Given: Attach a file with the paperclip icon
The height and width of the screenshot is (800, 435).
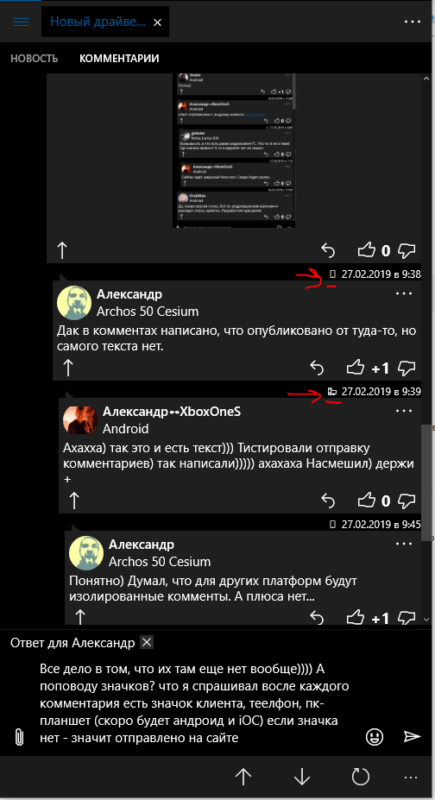Looking at the screenshot, I should coord(19,737).
